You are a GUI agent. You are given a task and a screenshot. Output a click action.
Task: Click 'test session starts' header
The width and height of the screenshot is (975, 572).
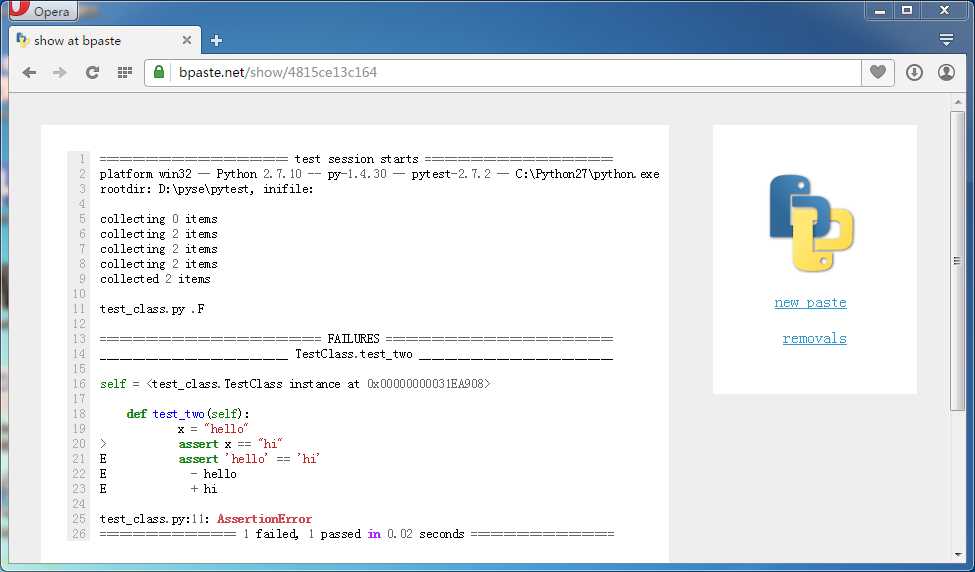point(356,159)
